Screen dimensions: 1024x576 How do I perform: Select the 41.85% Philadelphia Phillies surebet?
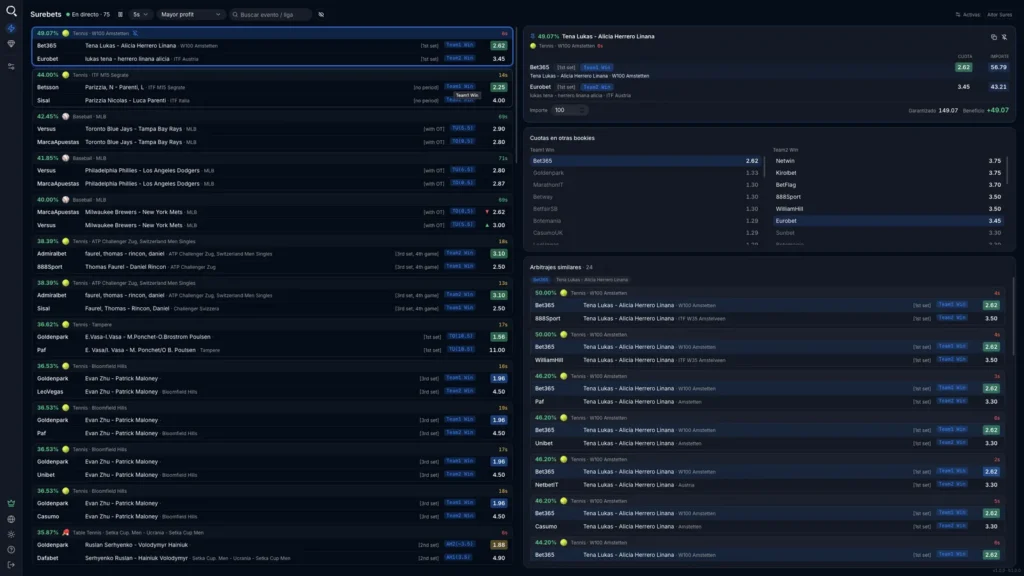(272, 171)
